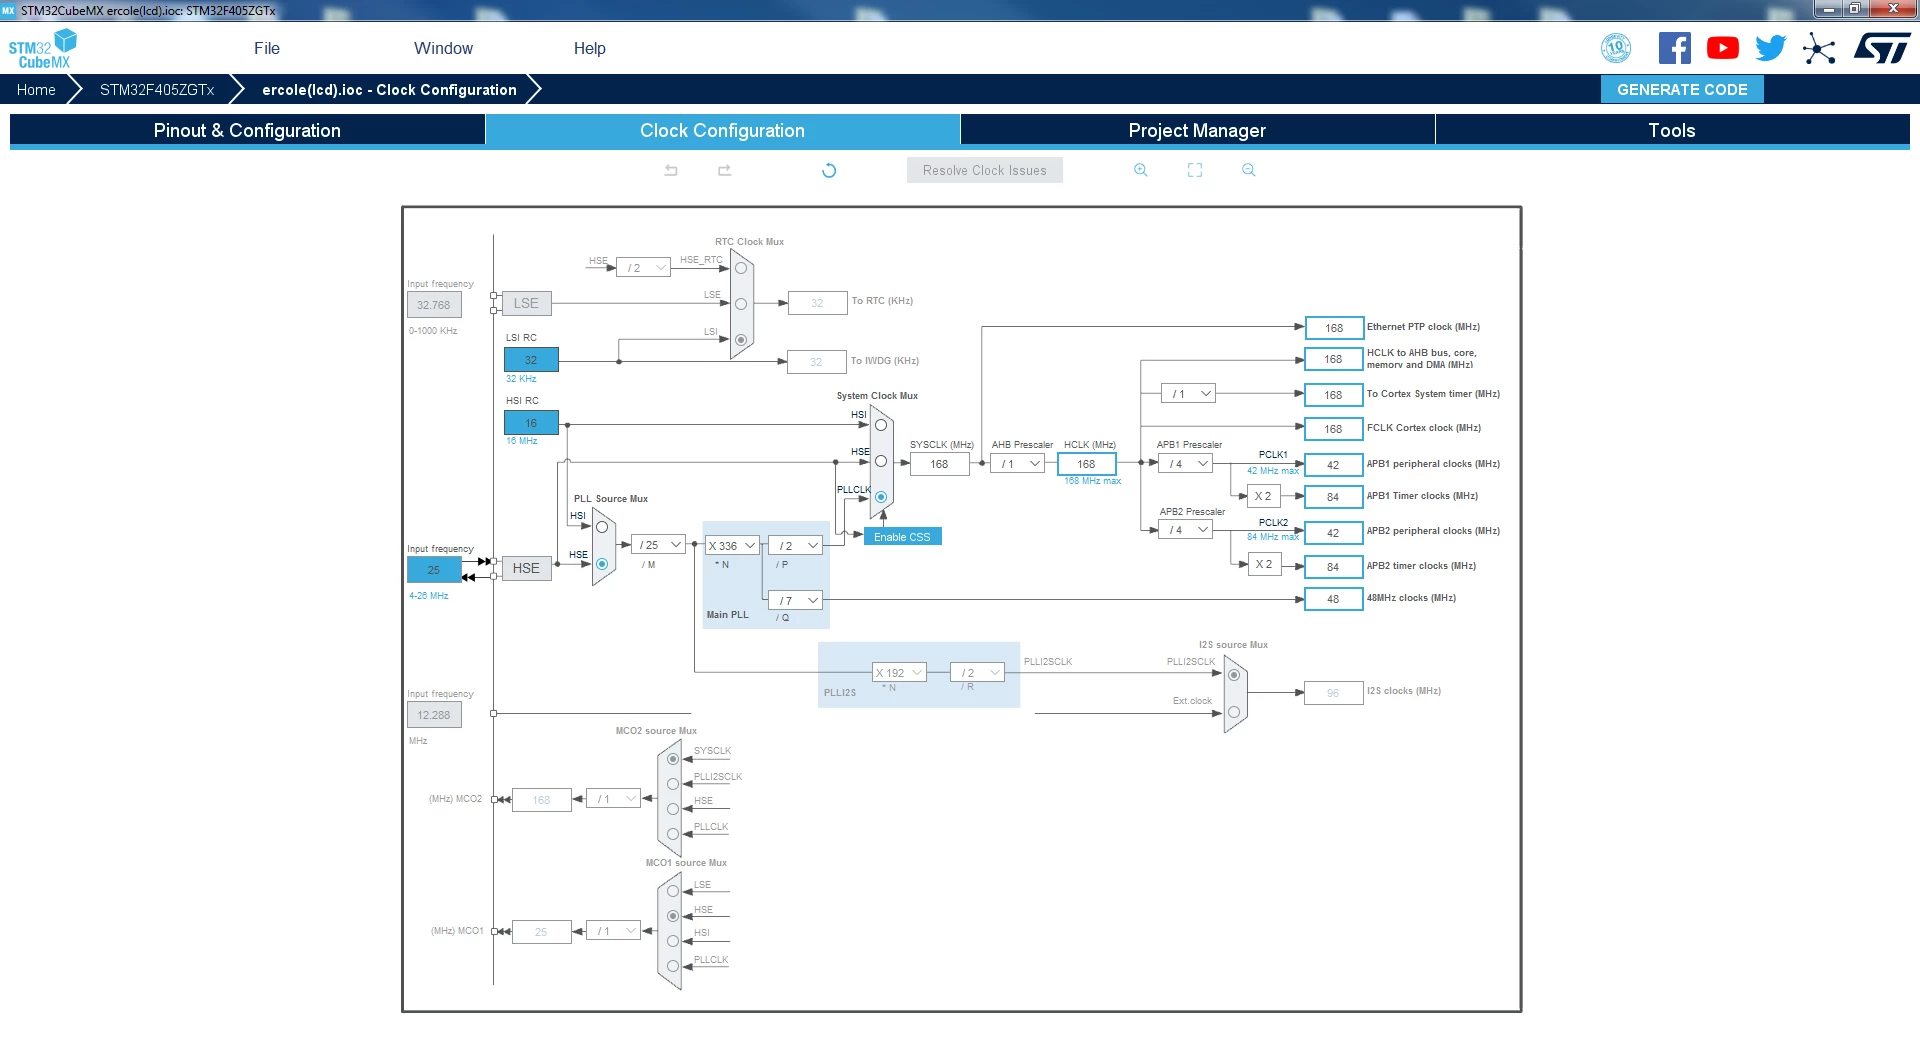This screenshot has height=1040, width=1920.
Task: Select HSE in MCO1 source Mux
Action: (x=673, y=916)
